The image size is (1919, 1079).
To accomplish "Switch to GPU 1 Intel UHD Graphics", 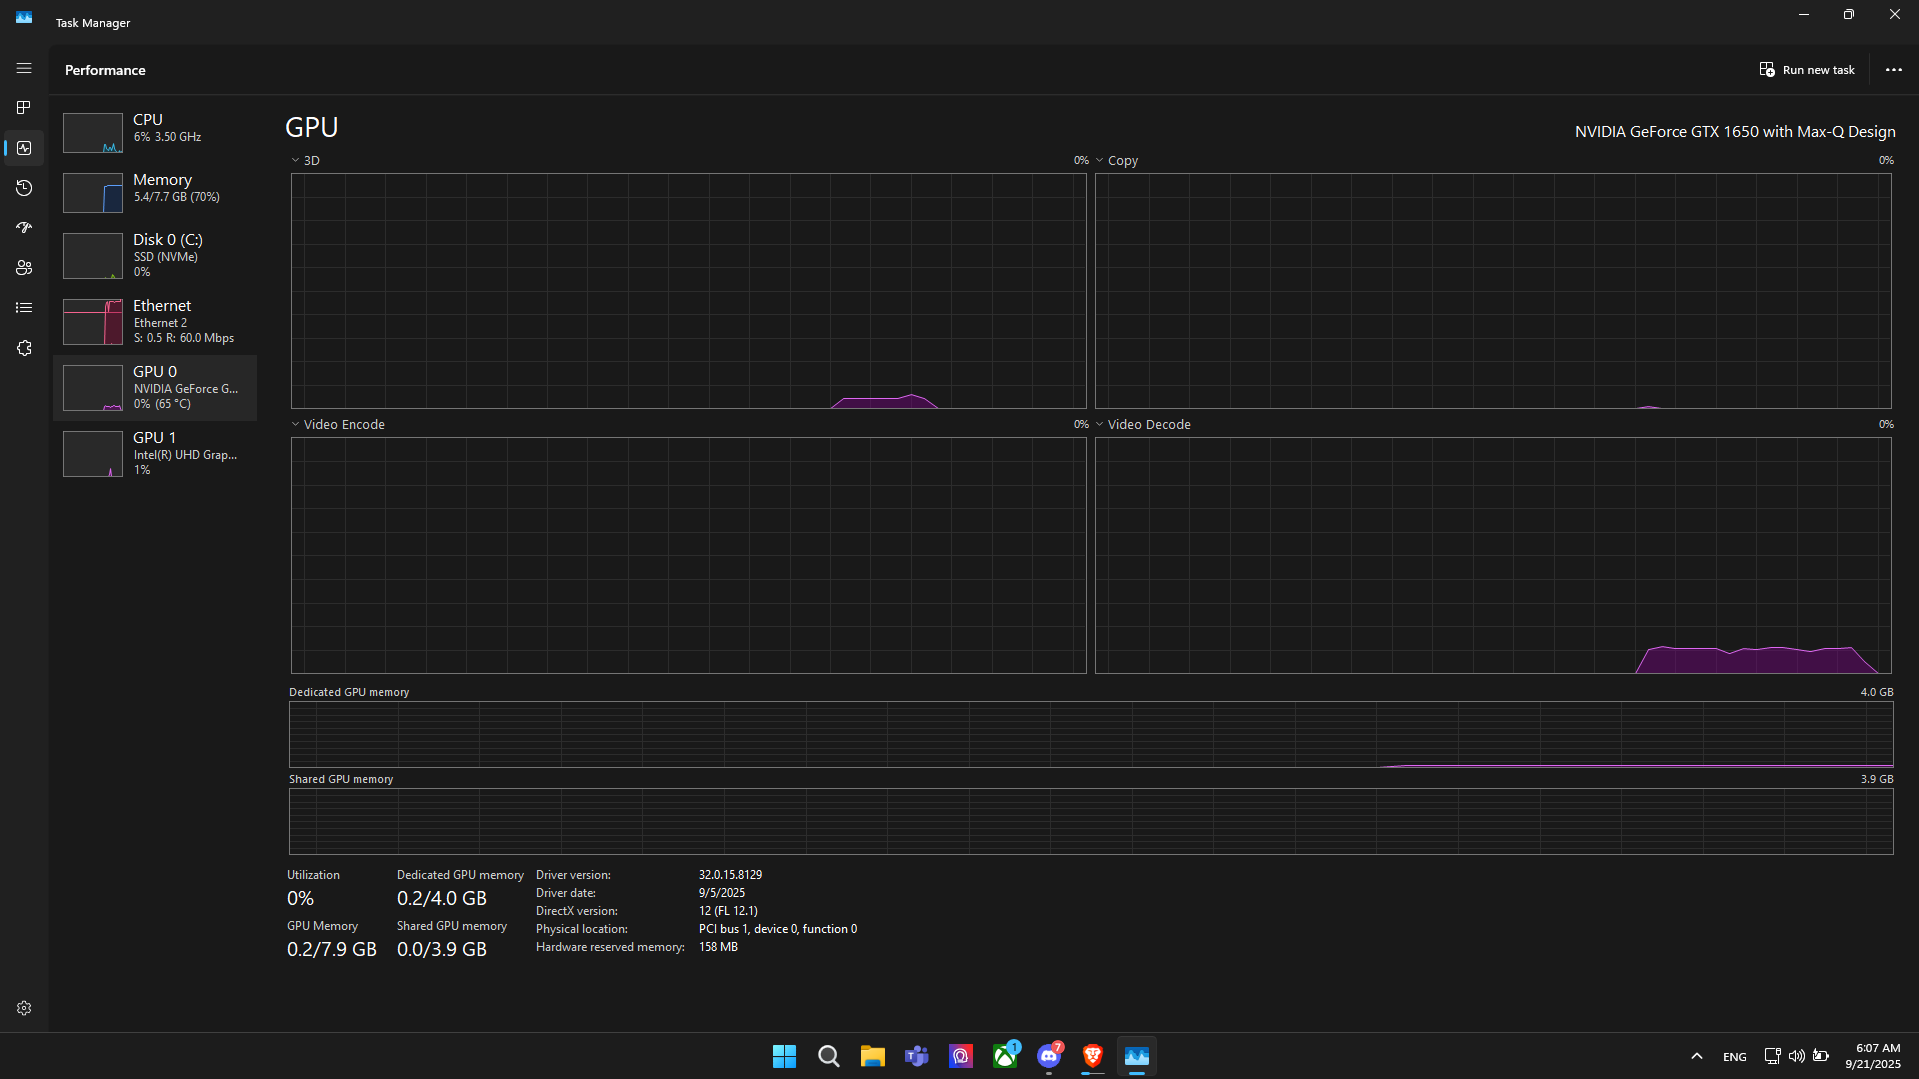I will tap(155, 453).
